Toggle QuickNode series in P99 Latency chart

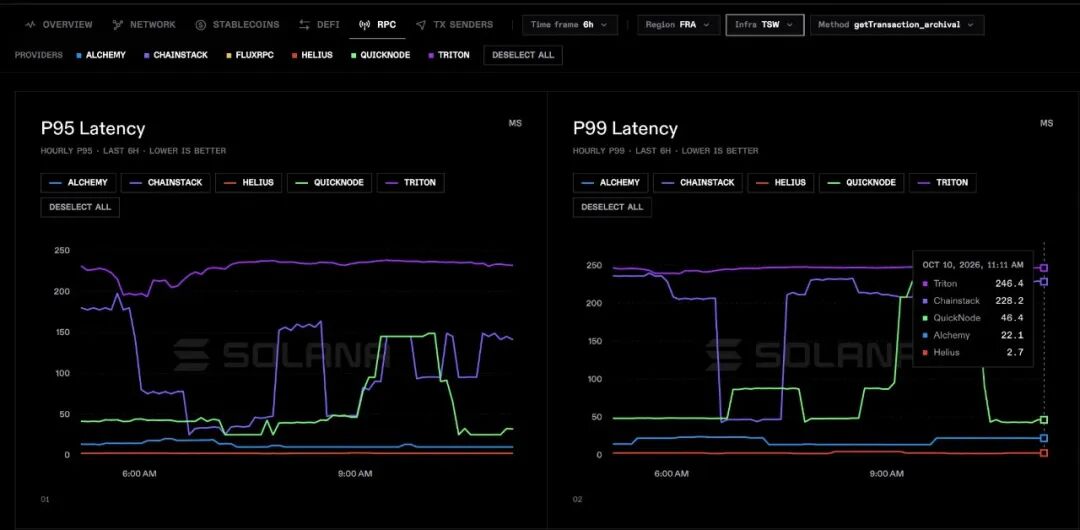862,183
